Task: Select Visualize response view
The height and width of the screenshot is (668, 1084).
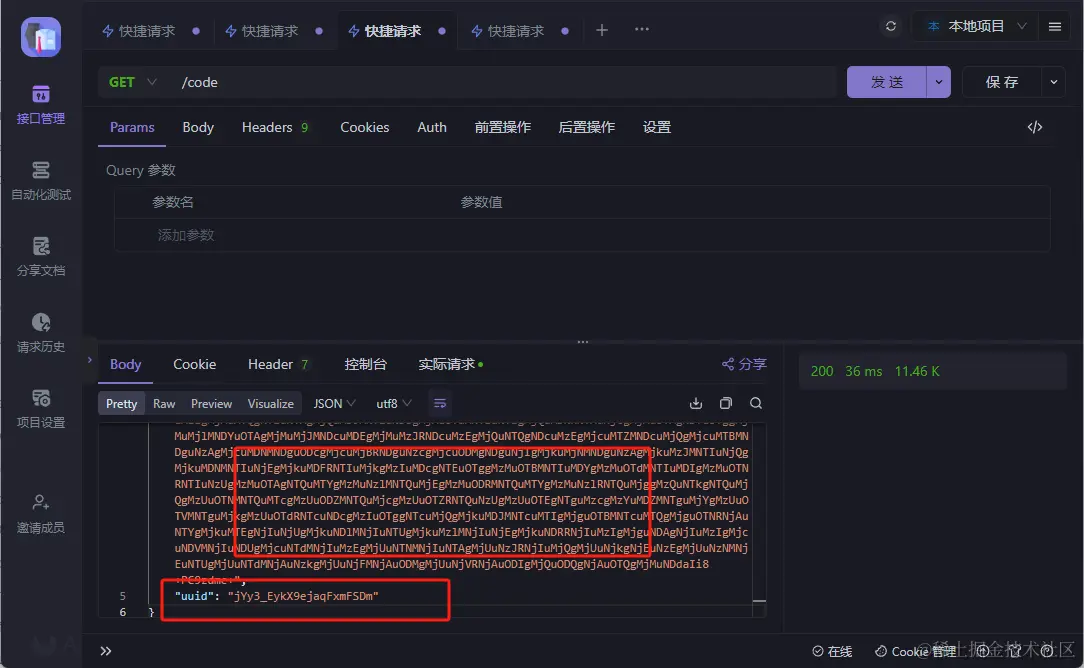Action: pos(270,404)
